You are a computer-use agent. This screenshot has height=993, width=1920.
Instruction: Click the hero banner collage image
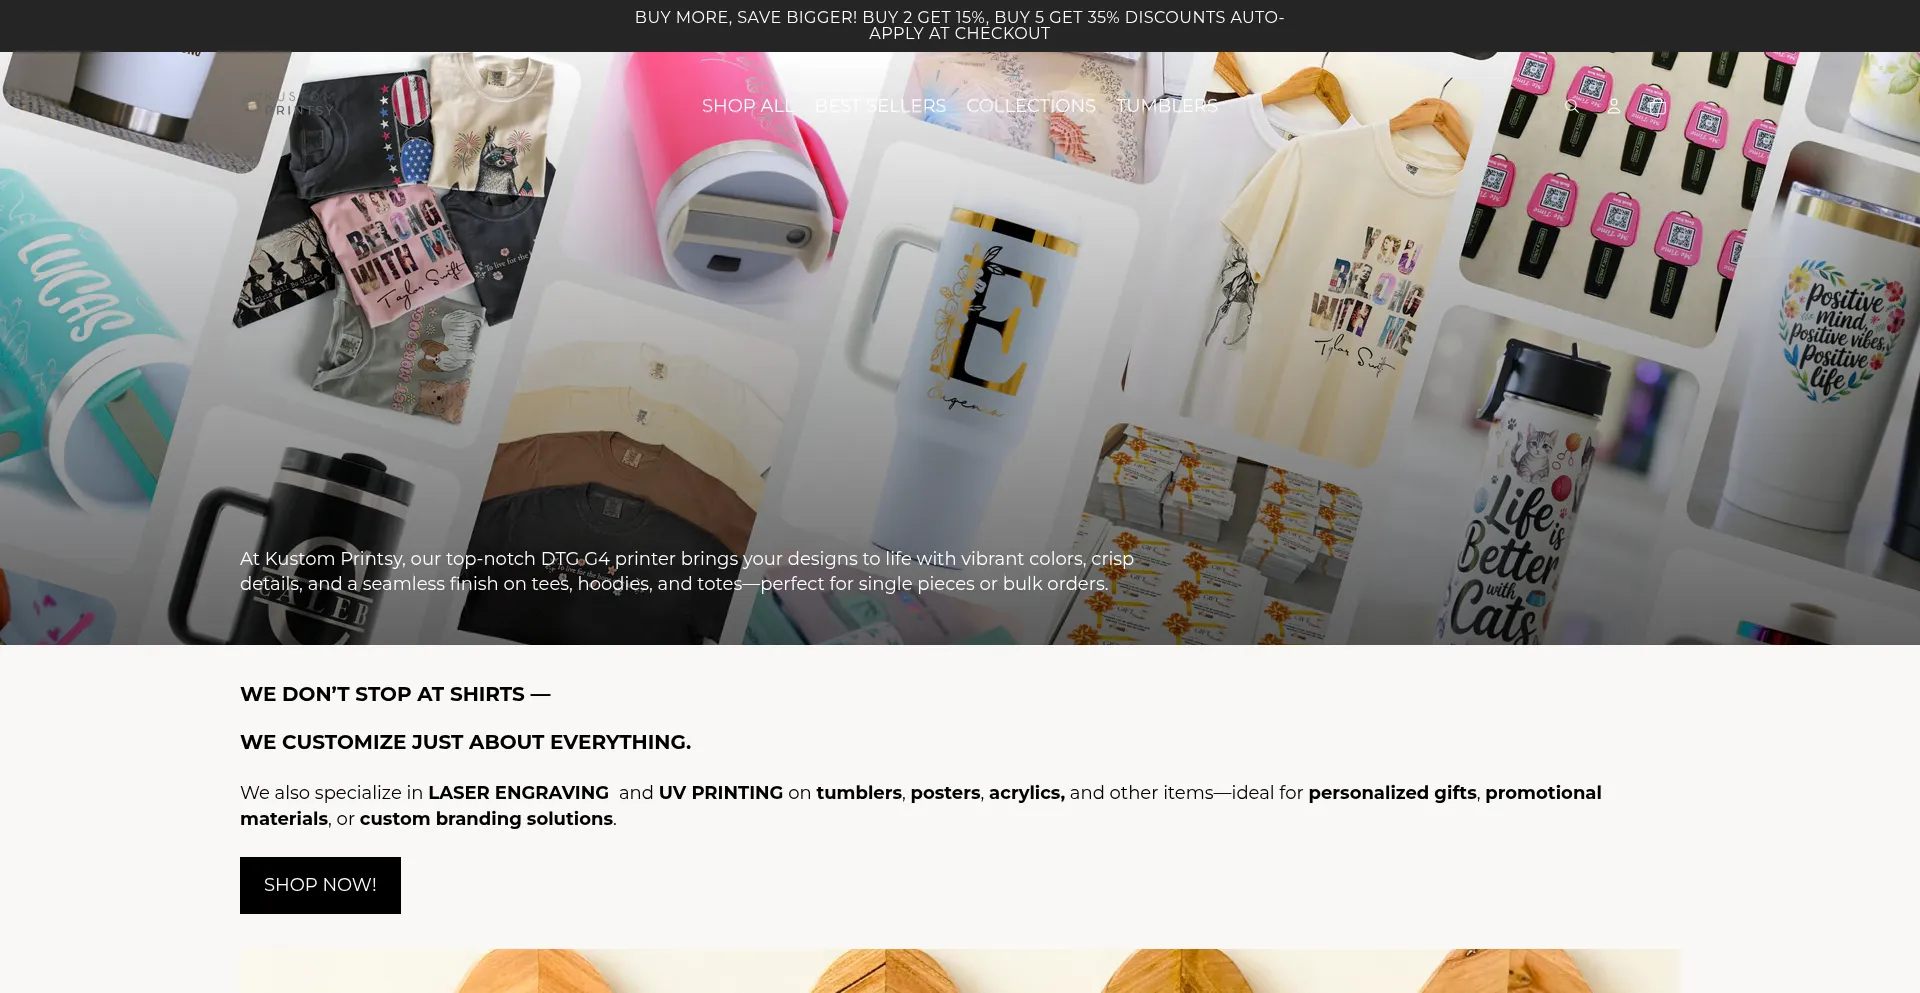960,348
